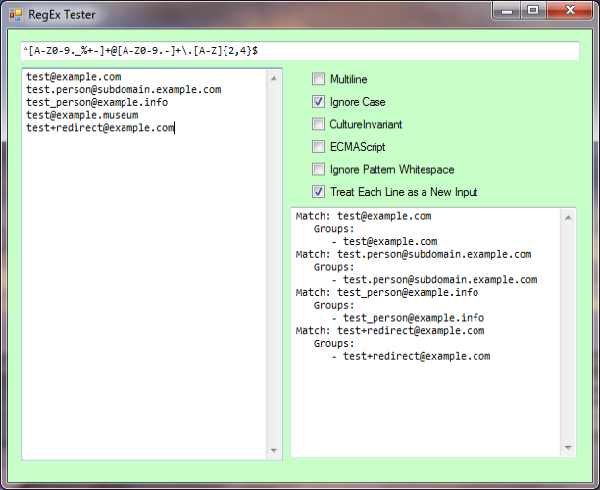
Task: Check Ignore Pattern Whitespace
Action: pos(319,170)
